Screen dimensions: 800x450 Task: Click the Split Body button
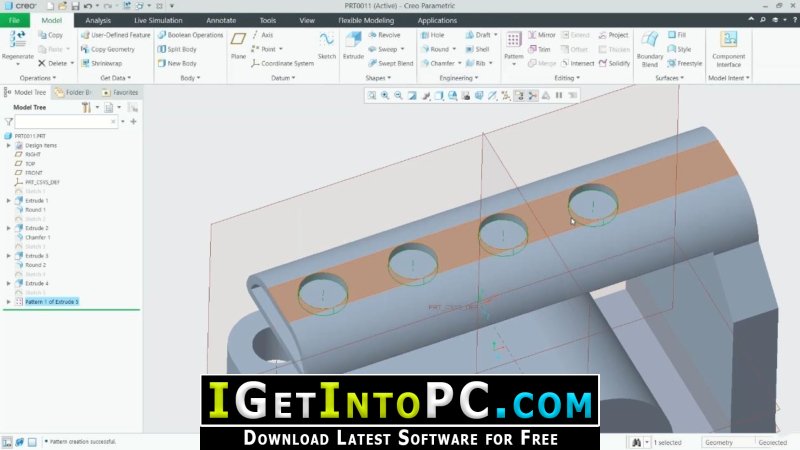[x=177, y=49]
